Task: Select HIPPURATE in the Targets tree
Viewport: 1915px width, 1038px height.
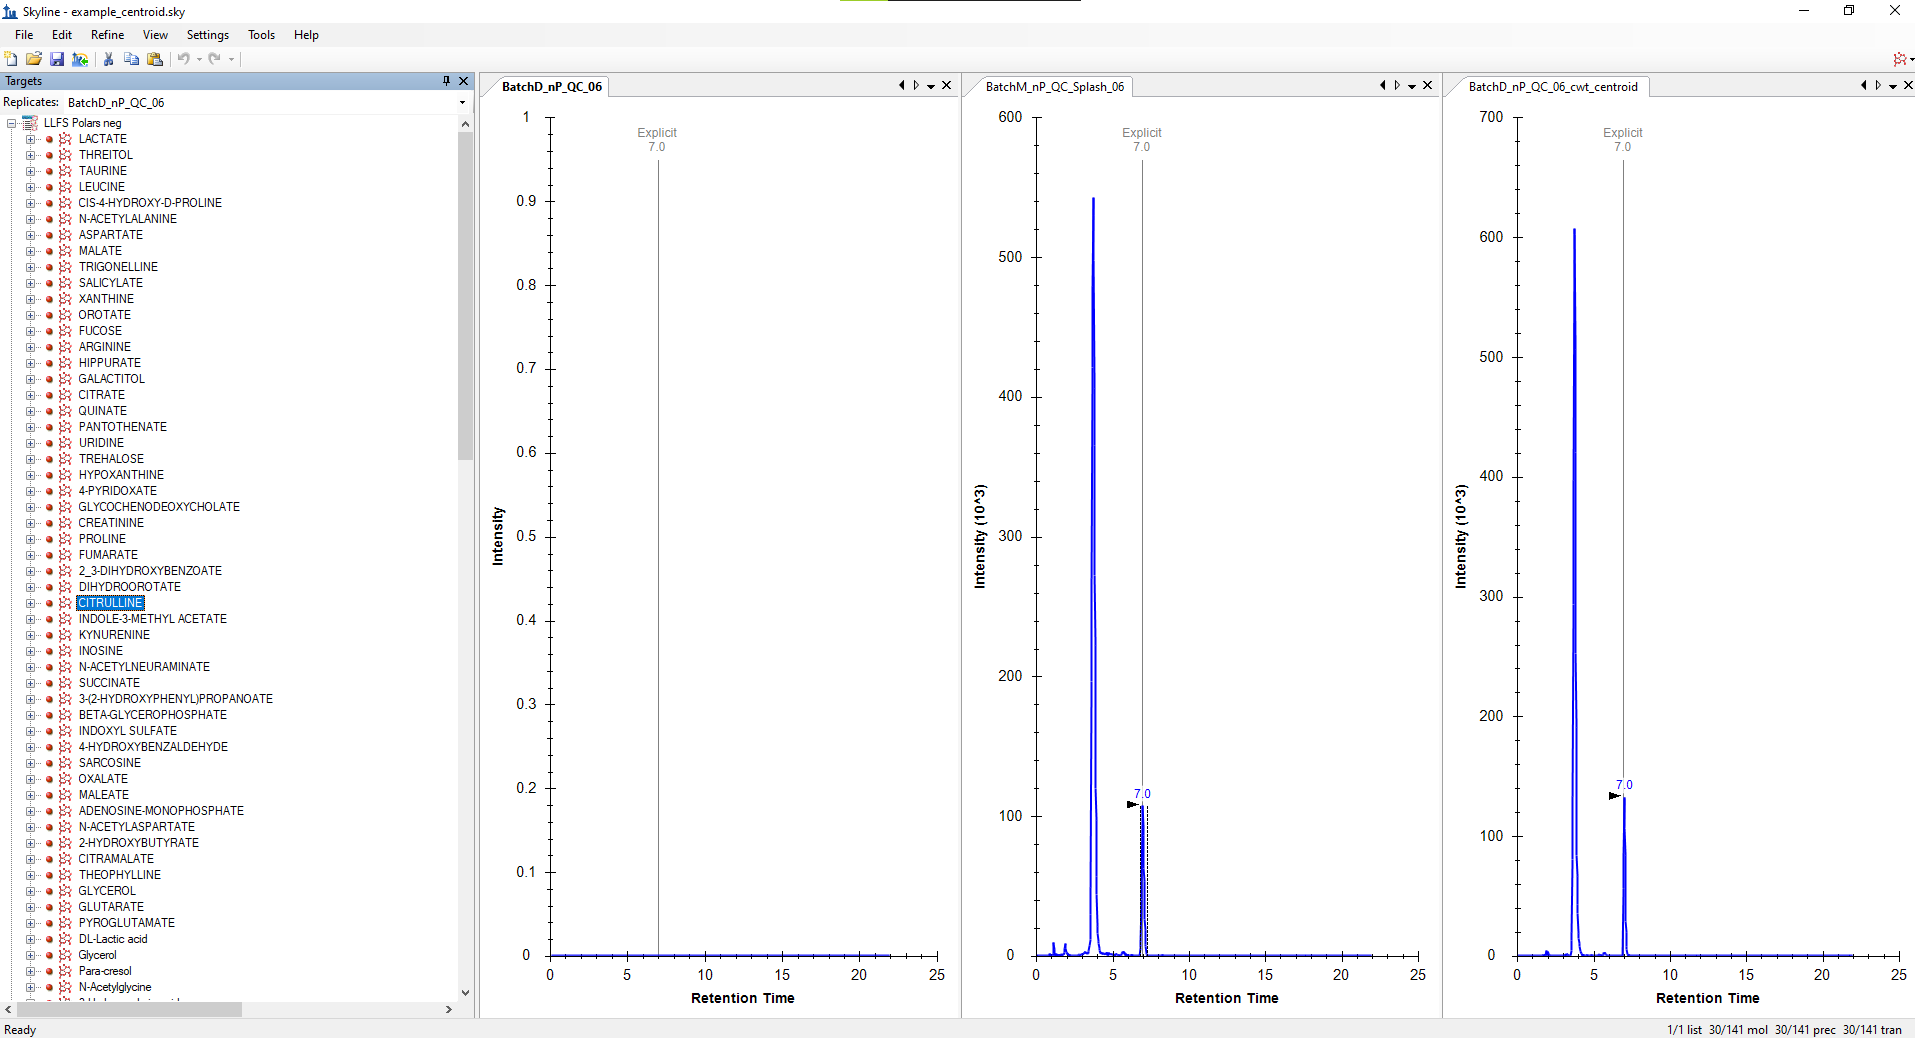Action: tap(109, 363)
